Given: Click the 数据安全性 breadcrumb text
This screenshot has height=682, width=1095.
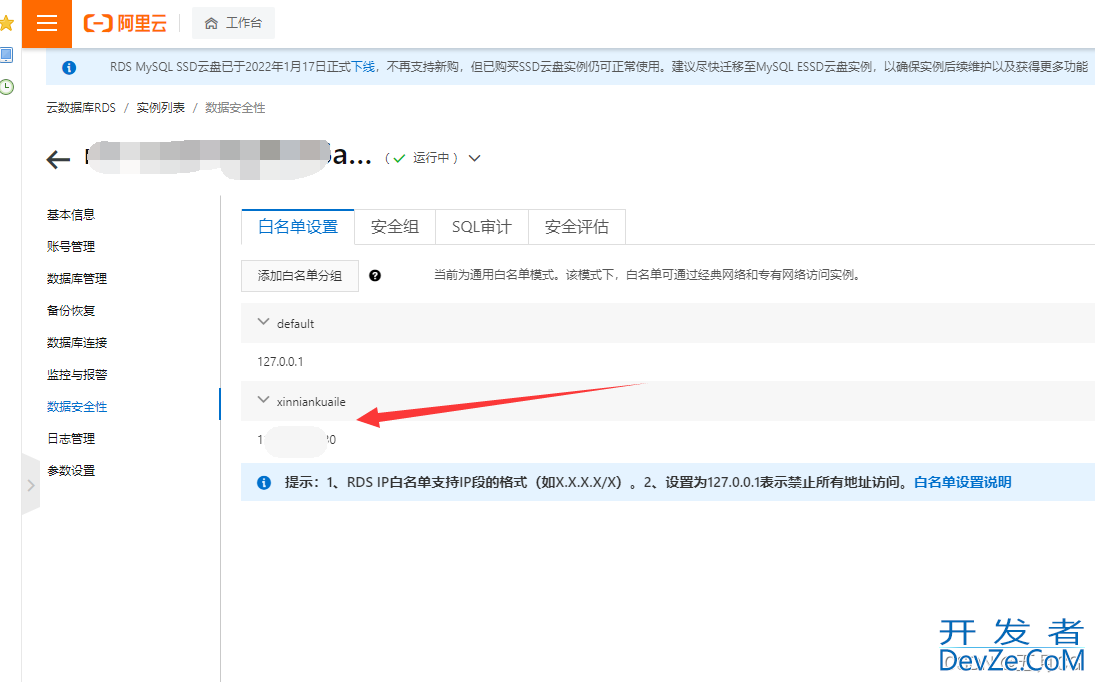Looking at the screenshot, I should point(235,108).
